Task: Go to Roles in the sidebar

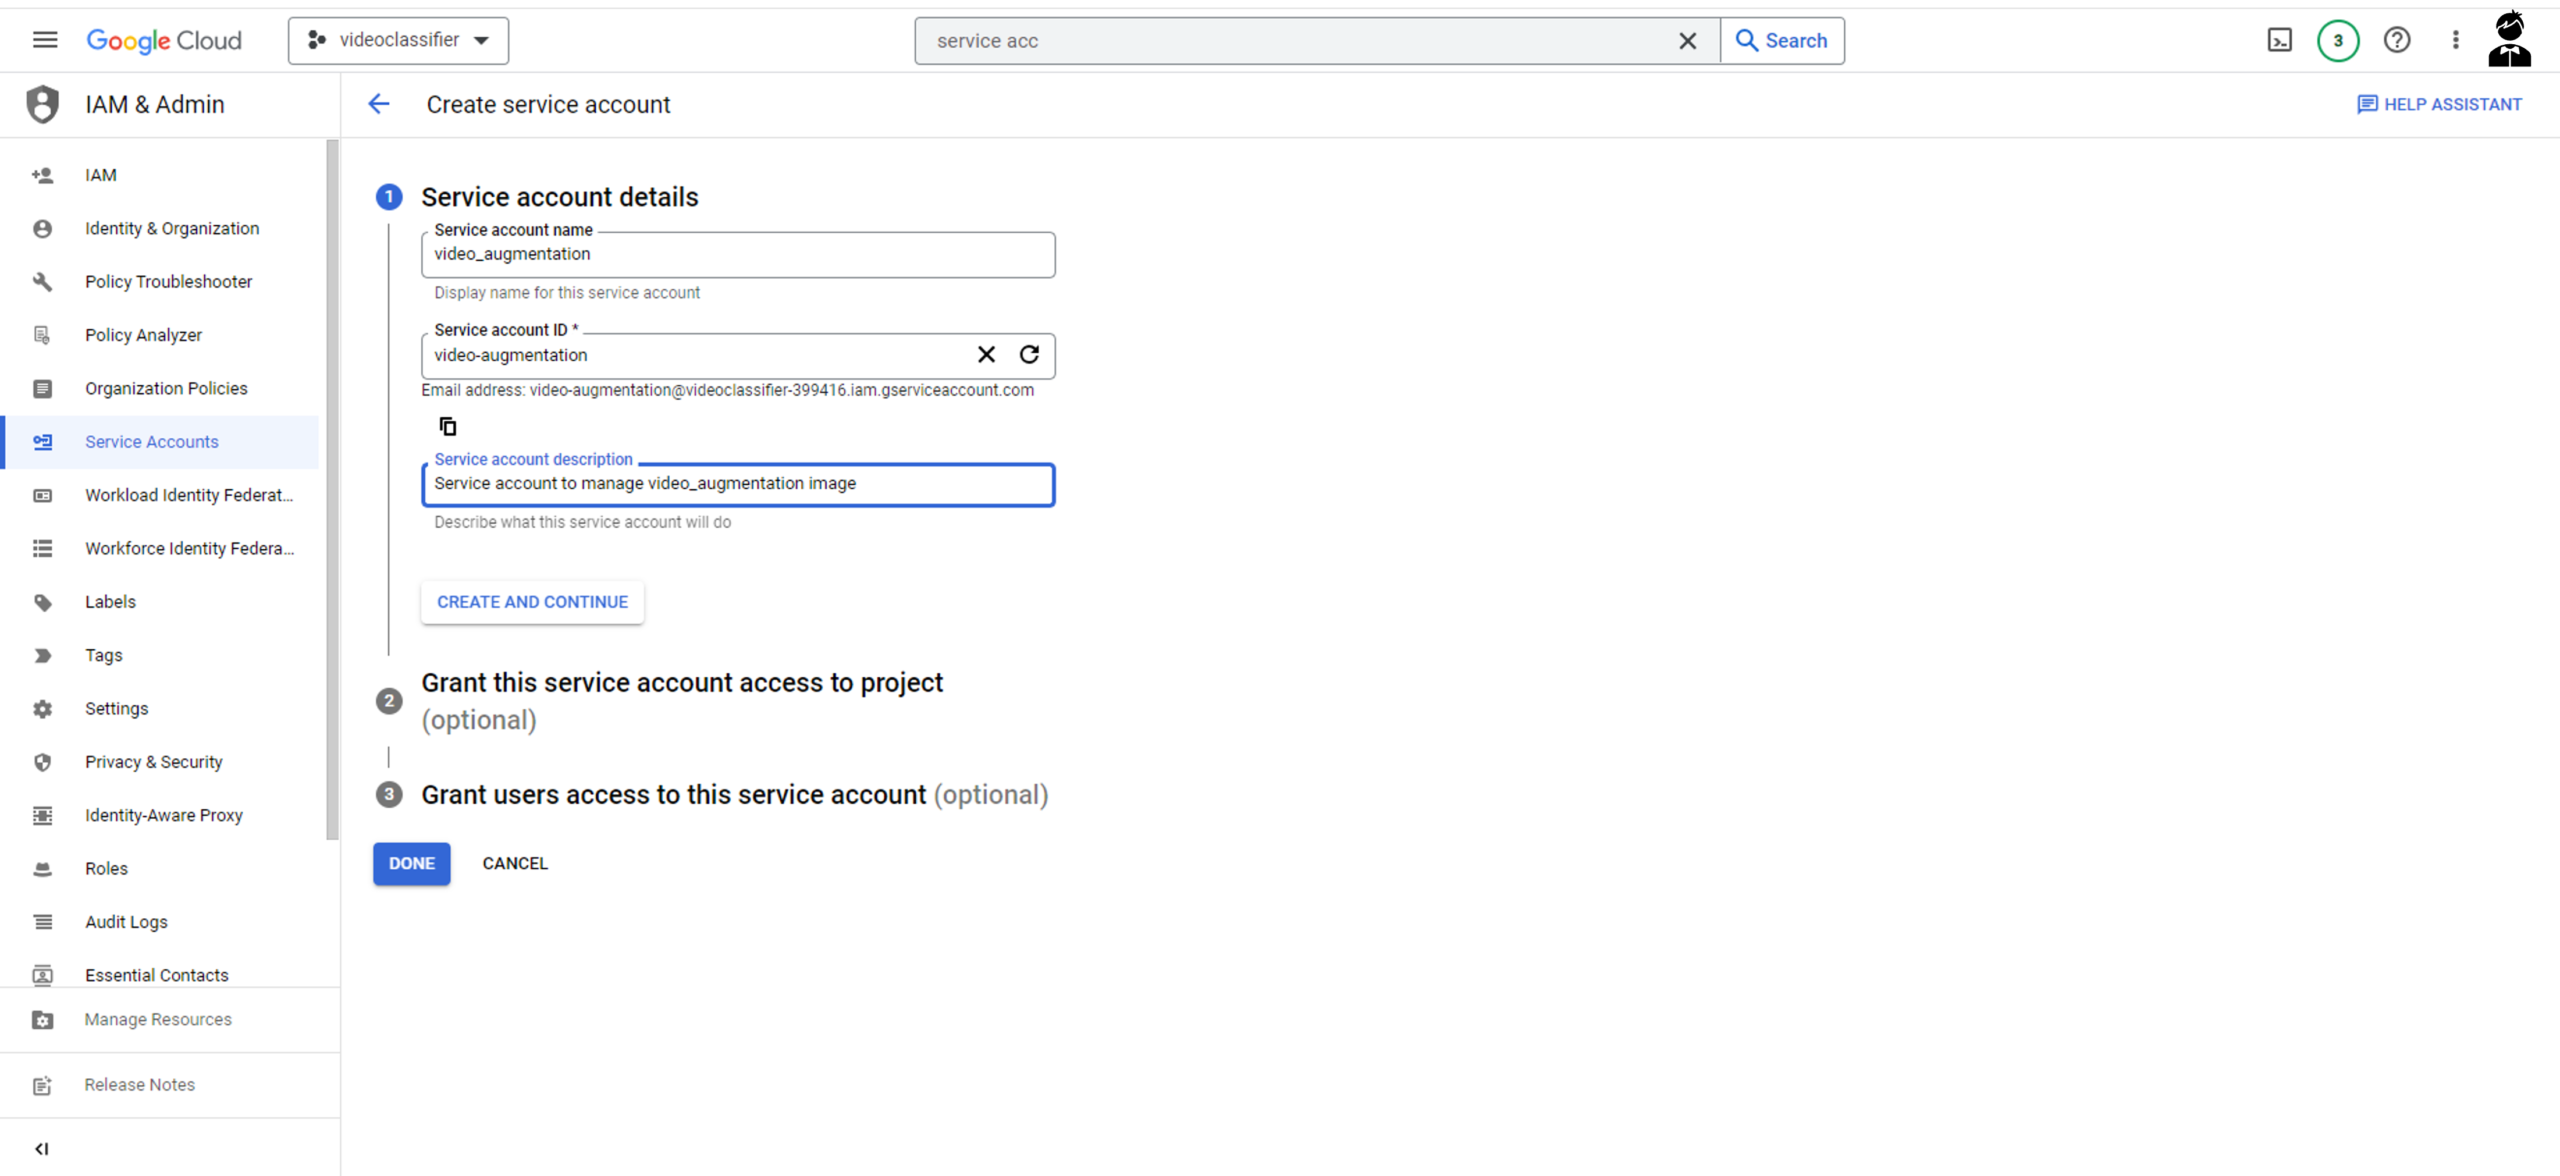Action: [x=106, y=868]
